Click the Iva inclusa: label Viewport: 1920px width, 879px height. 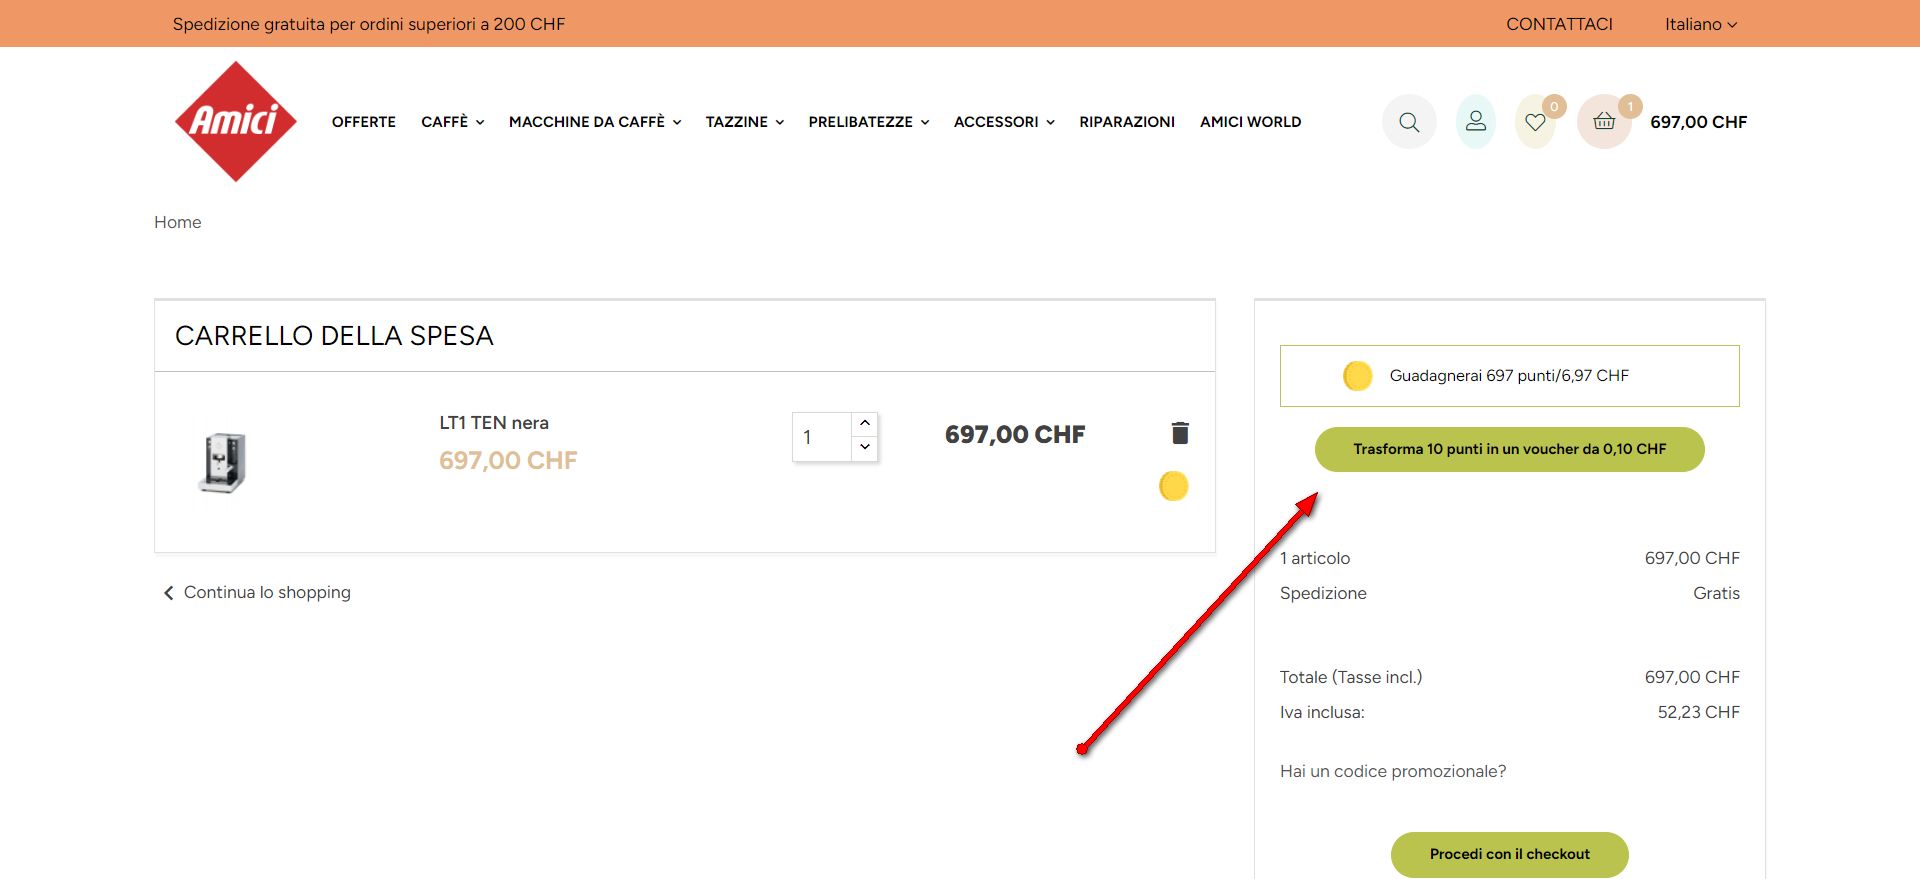(x=1322, y=712)
